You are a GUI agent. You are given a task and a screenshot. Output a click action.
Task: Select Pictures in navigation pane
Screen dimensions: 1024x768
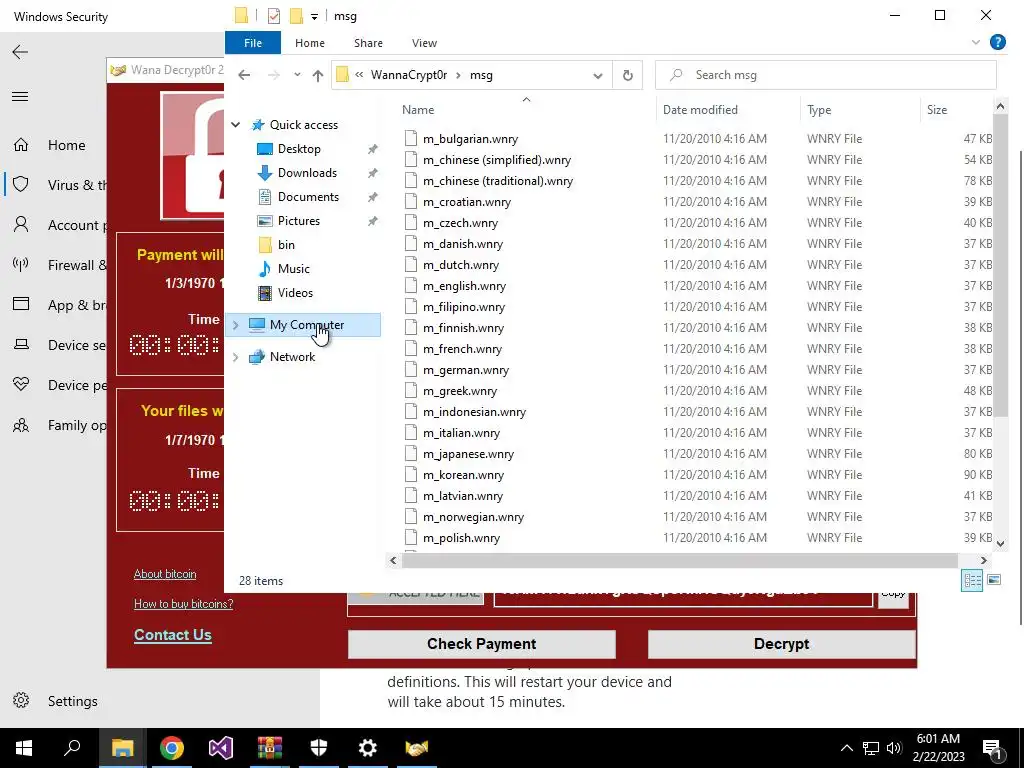[298, 221]
